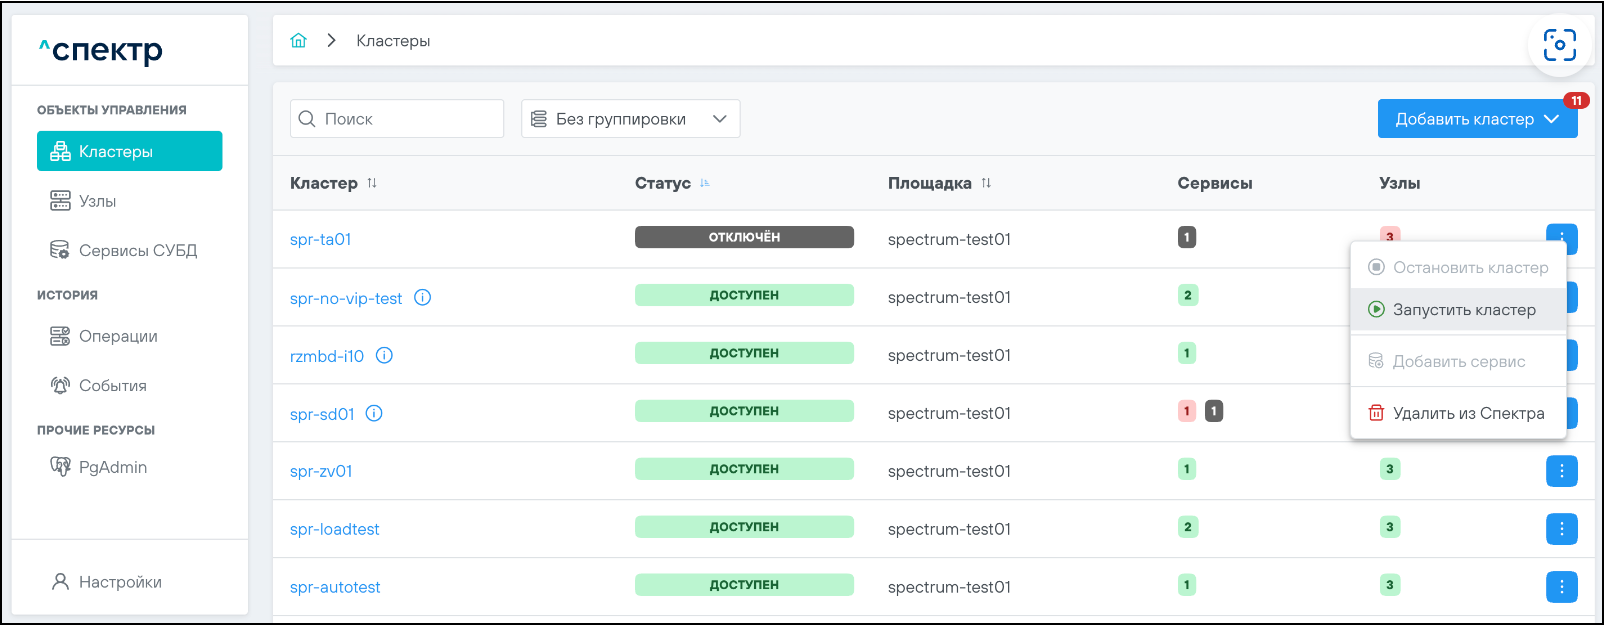This screenshot has height=626, width=1604.
Task: Select Запустить кластер from context menu
Action: [1463, 310]
